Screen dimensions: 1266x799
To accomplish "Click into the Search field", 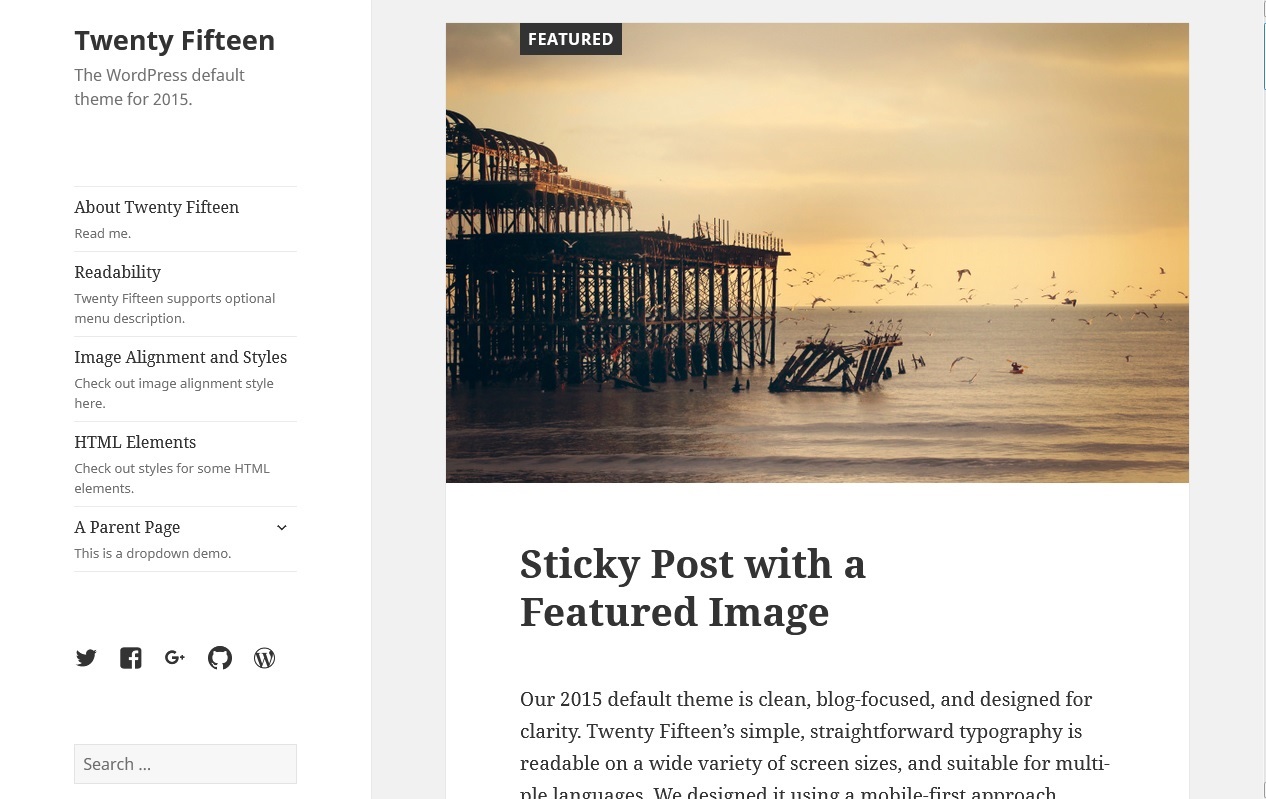I will [185, 764].
